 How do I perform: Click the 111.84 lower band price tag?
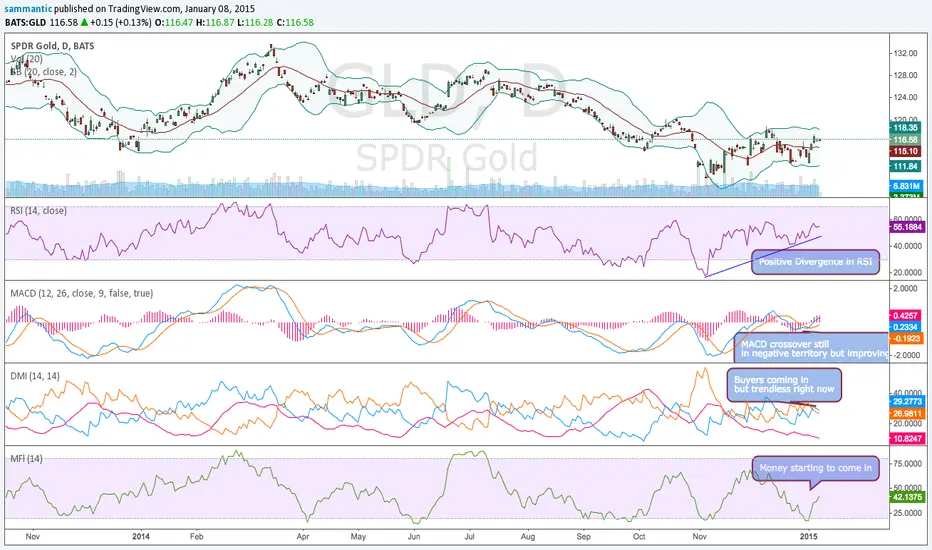[x=906, y=166]
